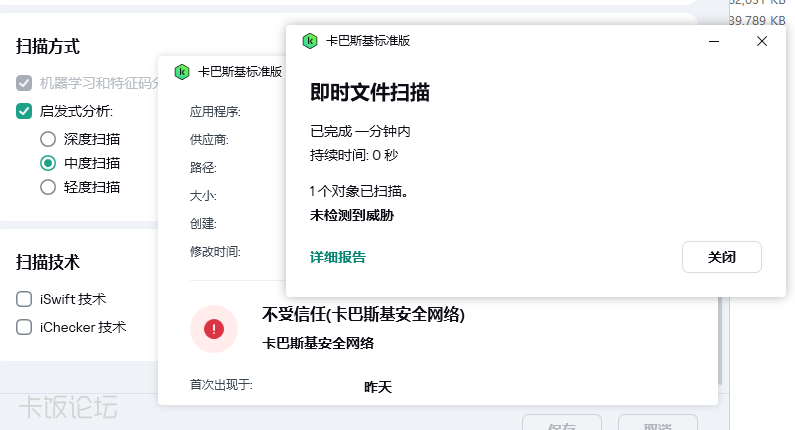The height and width of the screenshot is (430, 795).
Task: Click the 应用程序 label
Action: 215,112
